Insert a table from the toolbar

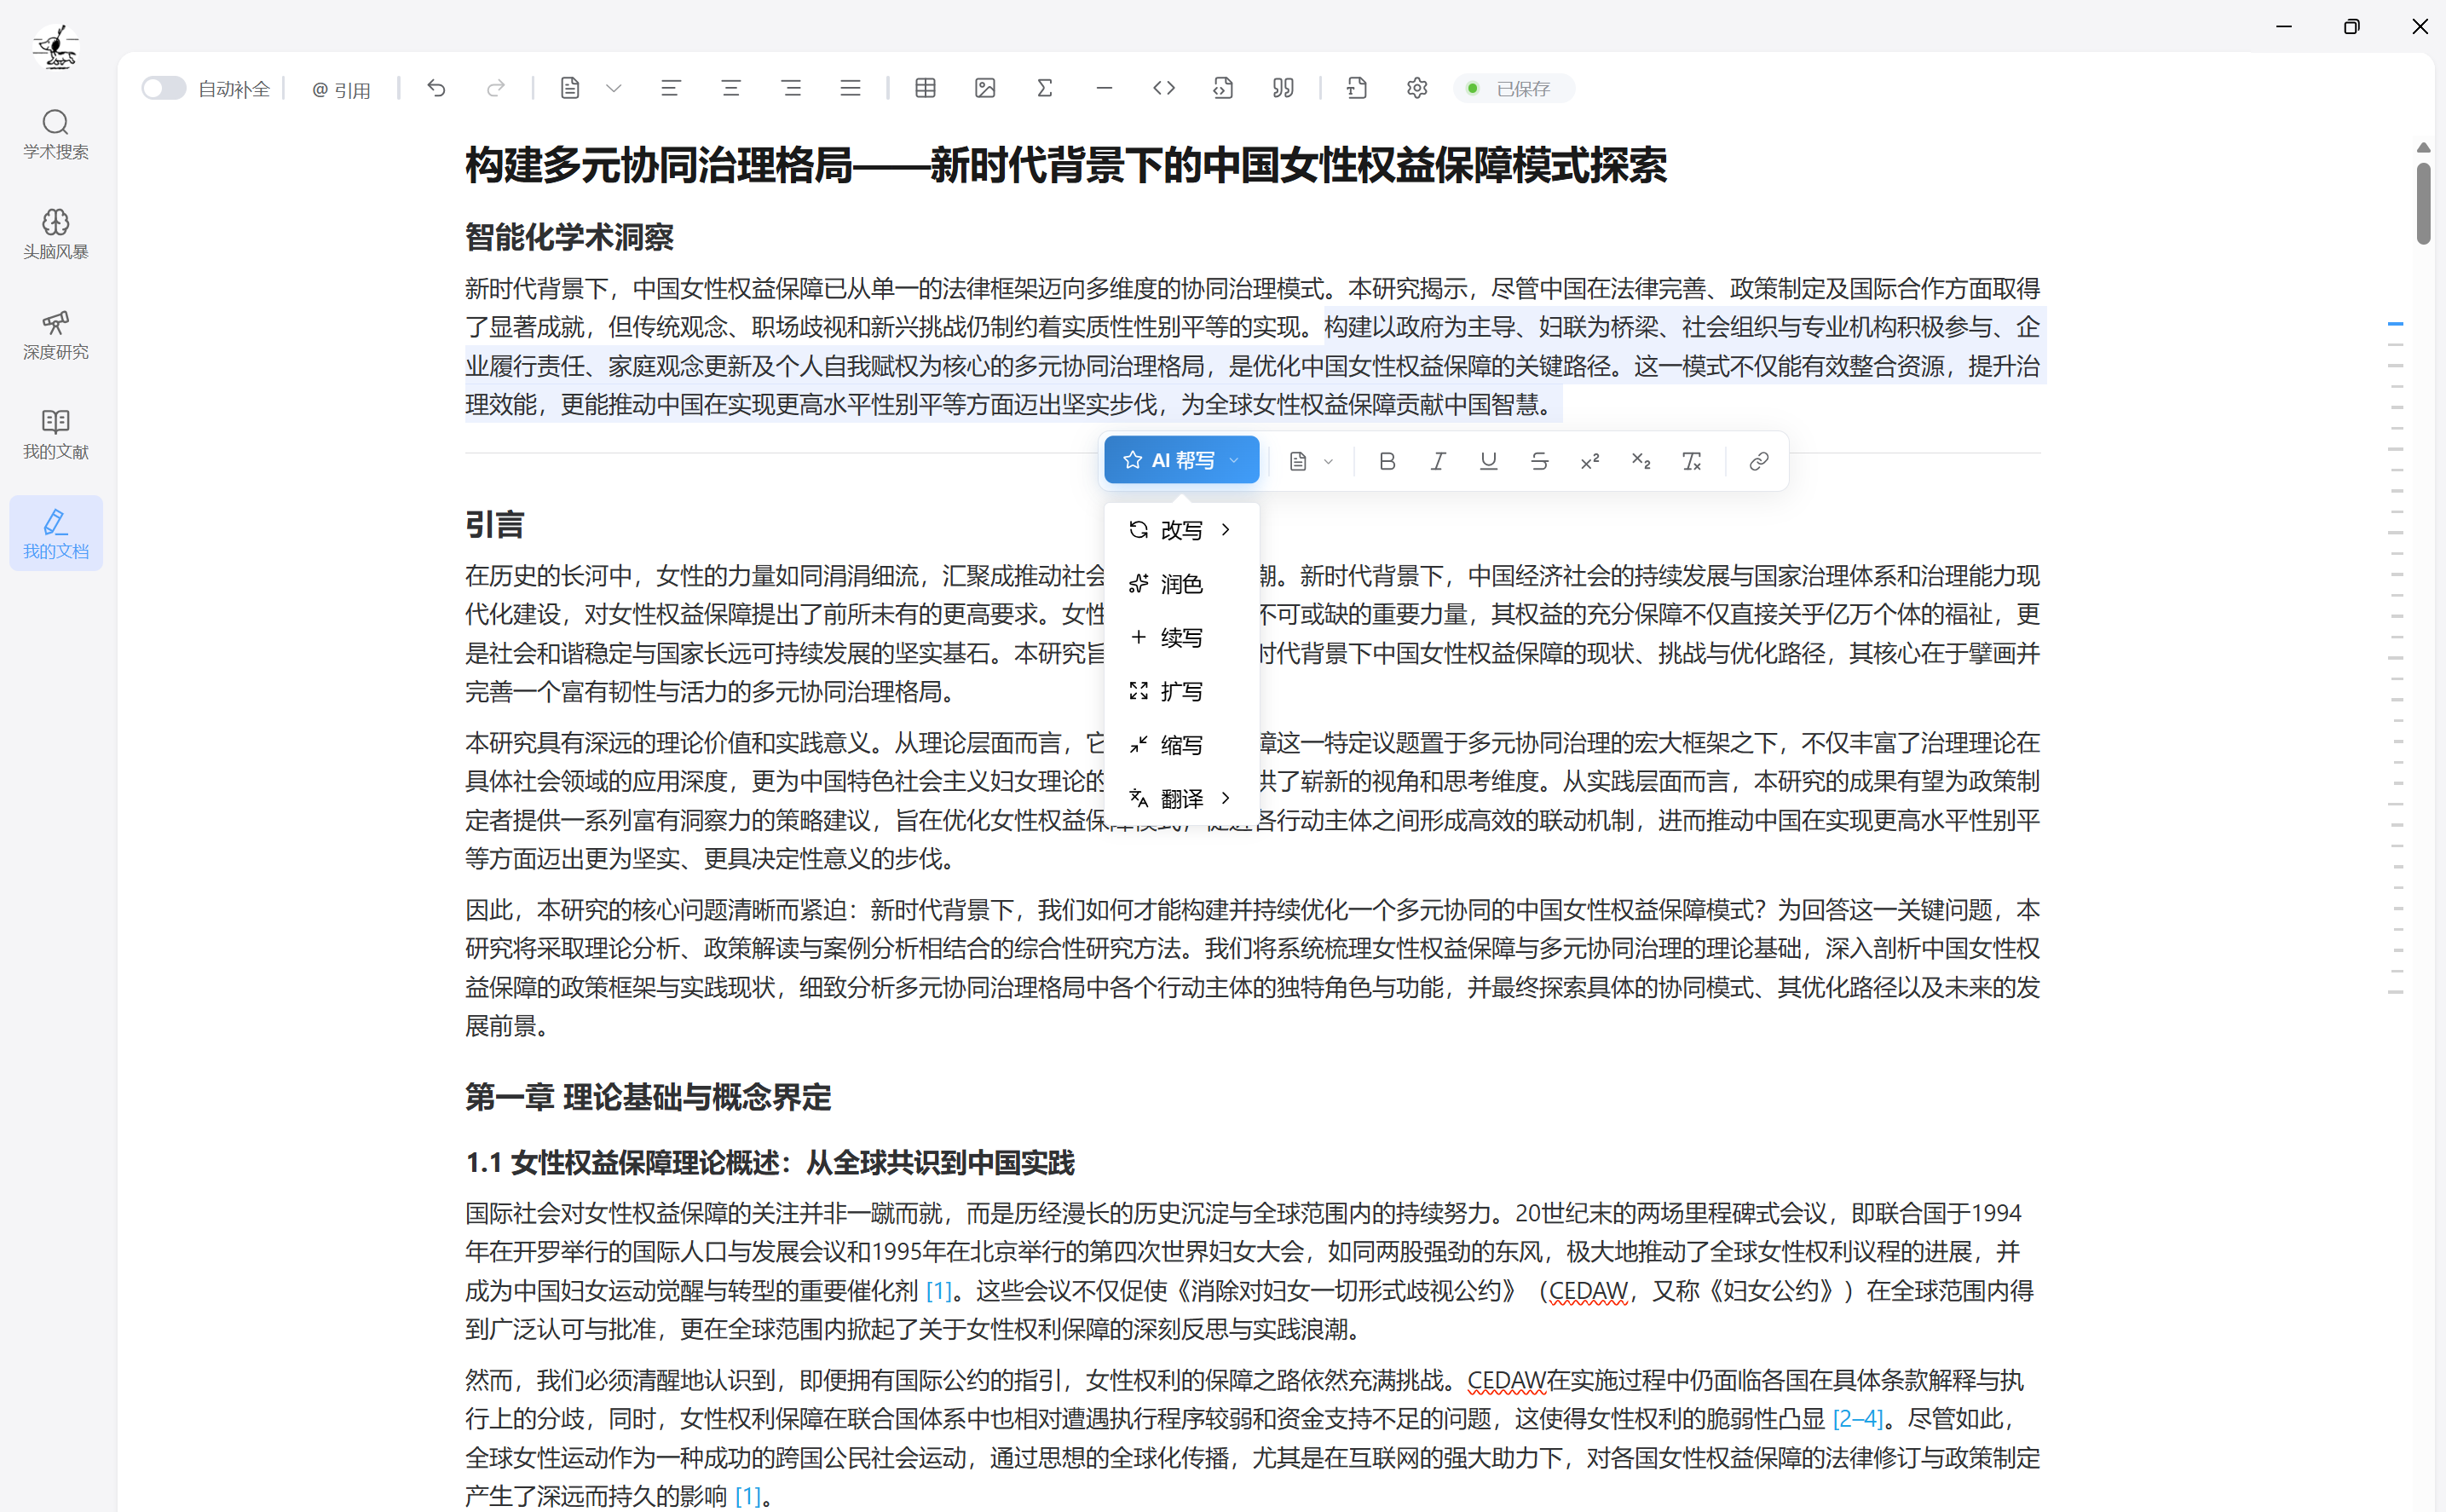pos(925,88)
